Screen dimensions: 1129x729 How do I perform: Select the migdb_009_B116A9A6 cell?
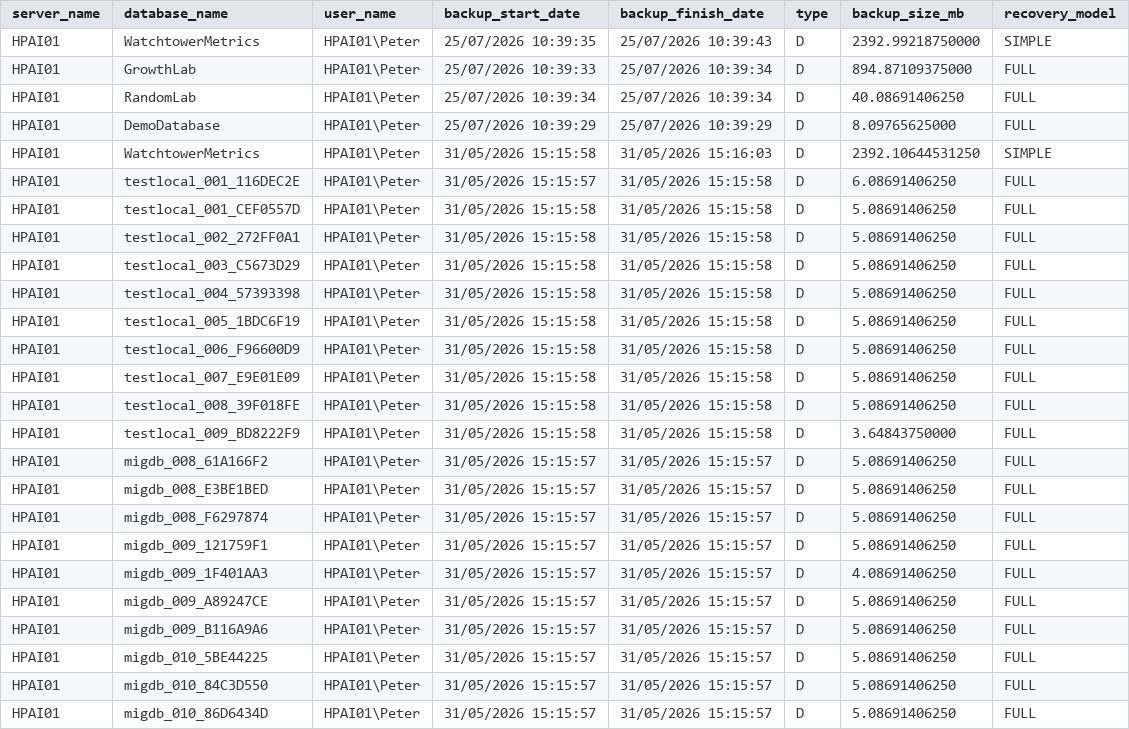click(x=212, y=630)
